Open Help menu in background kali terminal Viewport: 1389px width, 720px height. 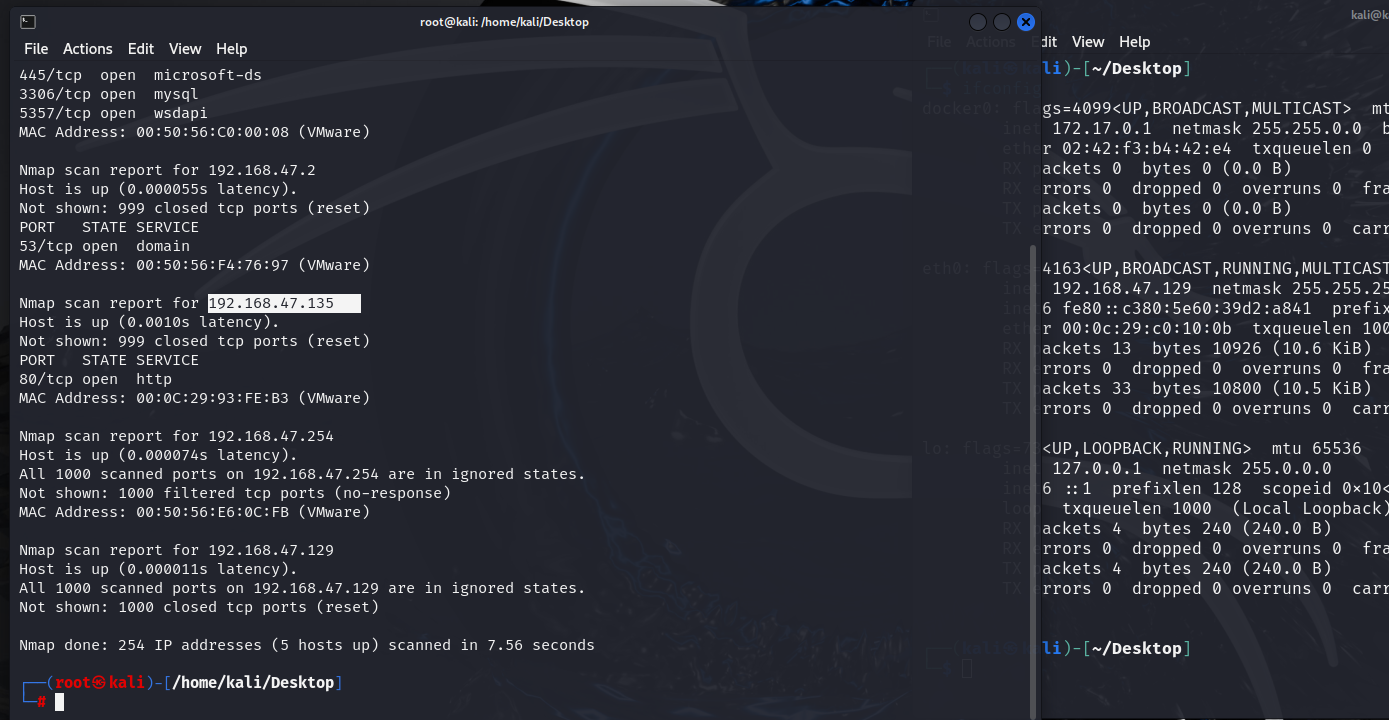pyautogui.click(x=1134, y=42)
